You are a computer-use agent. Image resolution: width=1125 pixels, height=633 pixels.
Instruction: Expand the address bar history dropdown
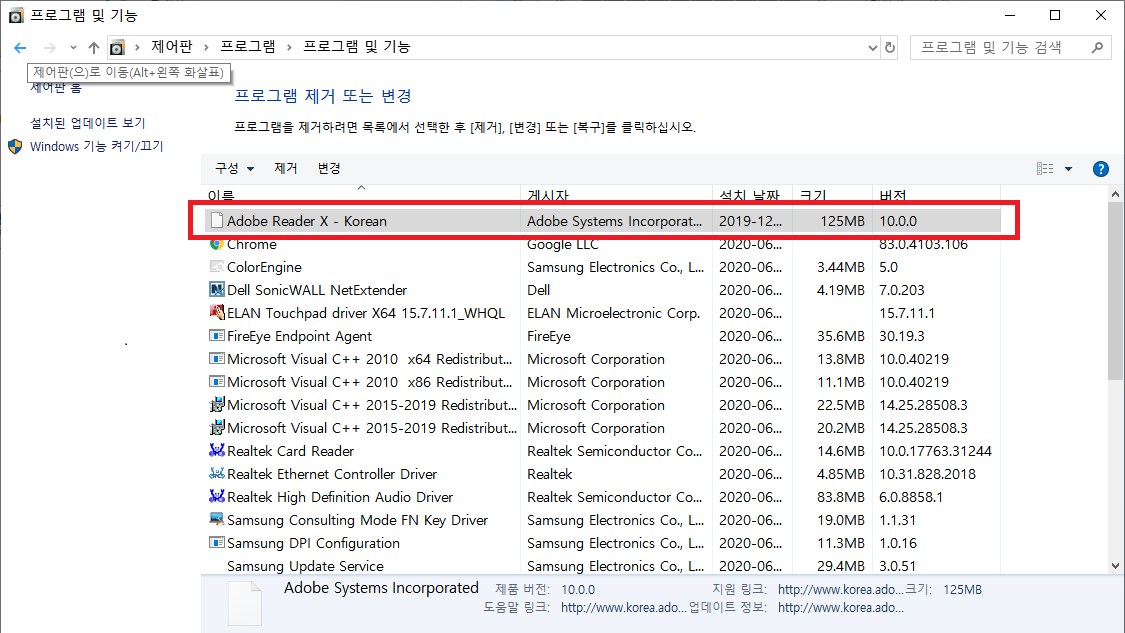[872, 47]
